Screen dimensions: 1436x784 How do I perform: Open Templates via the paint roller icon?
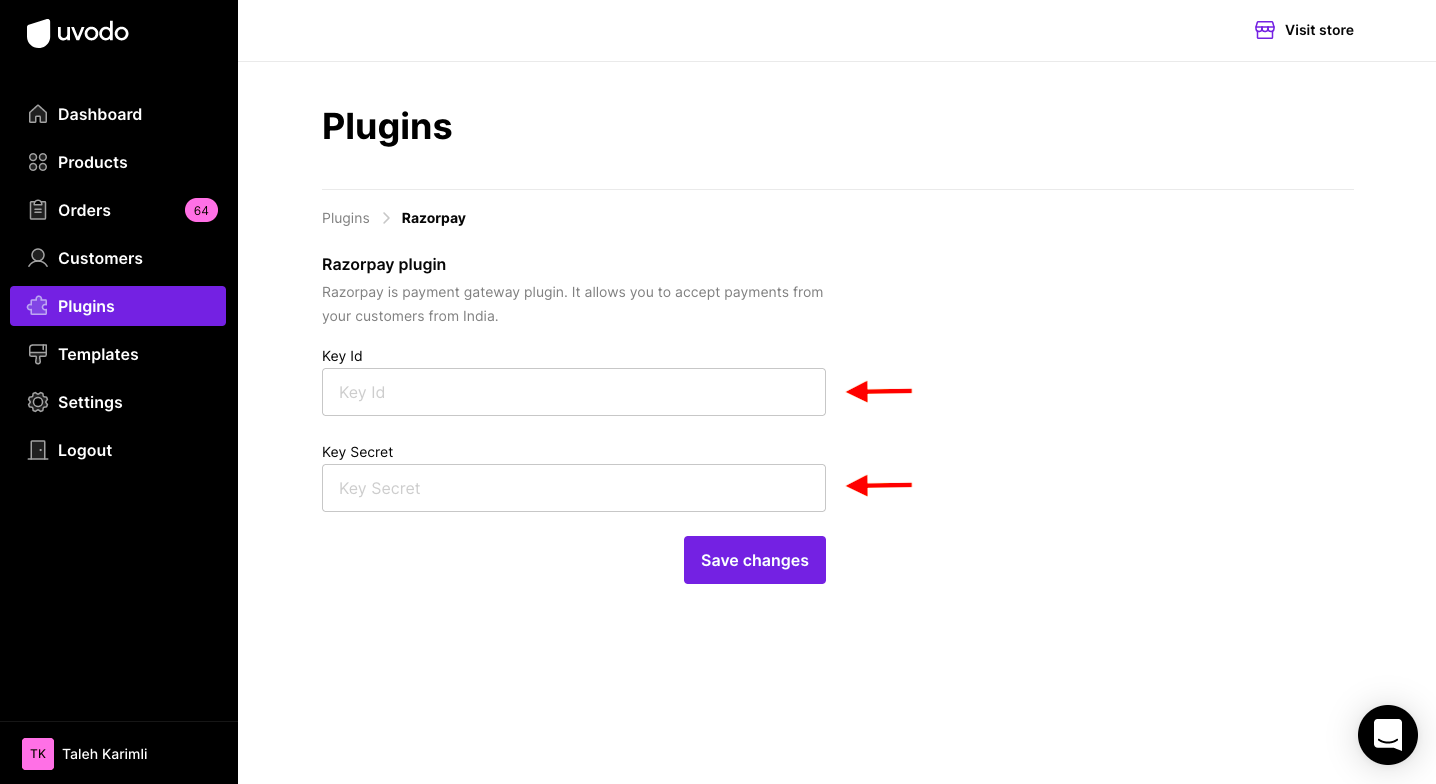click(38, 354)
